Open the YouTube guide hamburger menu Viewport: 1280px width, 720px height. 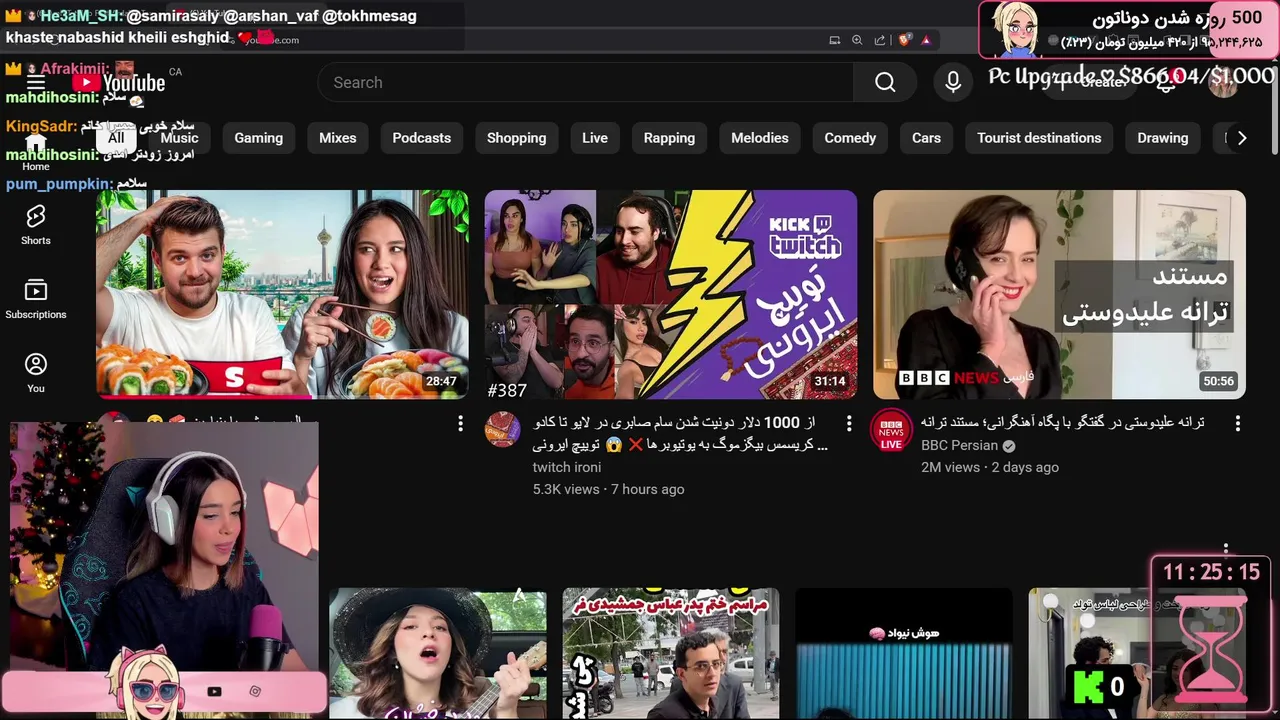pos(36,82)
